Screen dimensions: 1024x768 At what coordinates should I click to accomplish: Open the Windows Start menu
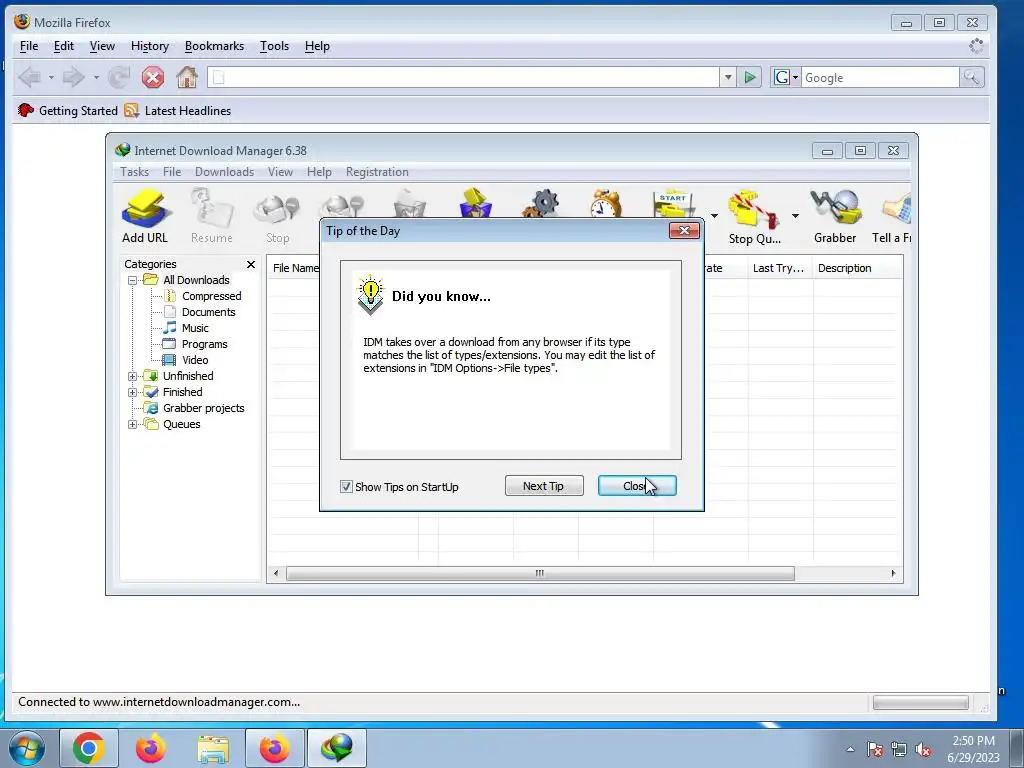tap(27, 748)
